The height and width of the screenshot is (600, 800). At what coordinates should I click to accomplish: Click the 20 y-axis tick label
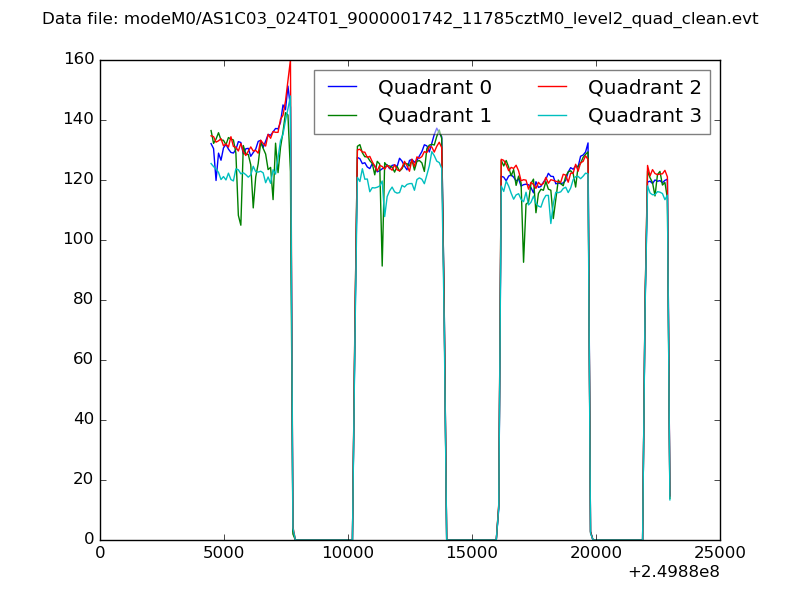[84, 480]
